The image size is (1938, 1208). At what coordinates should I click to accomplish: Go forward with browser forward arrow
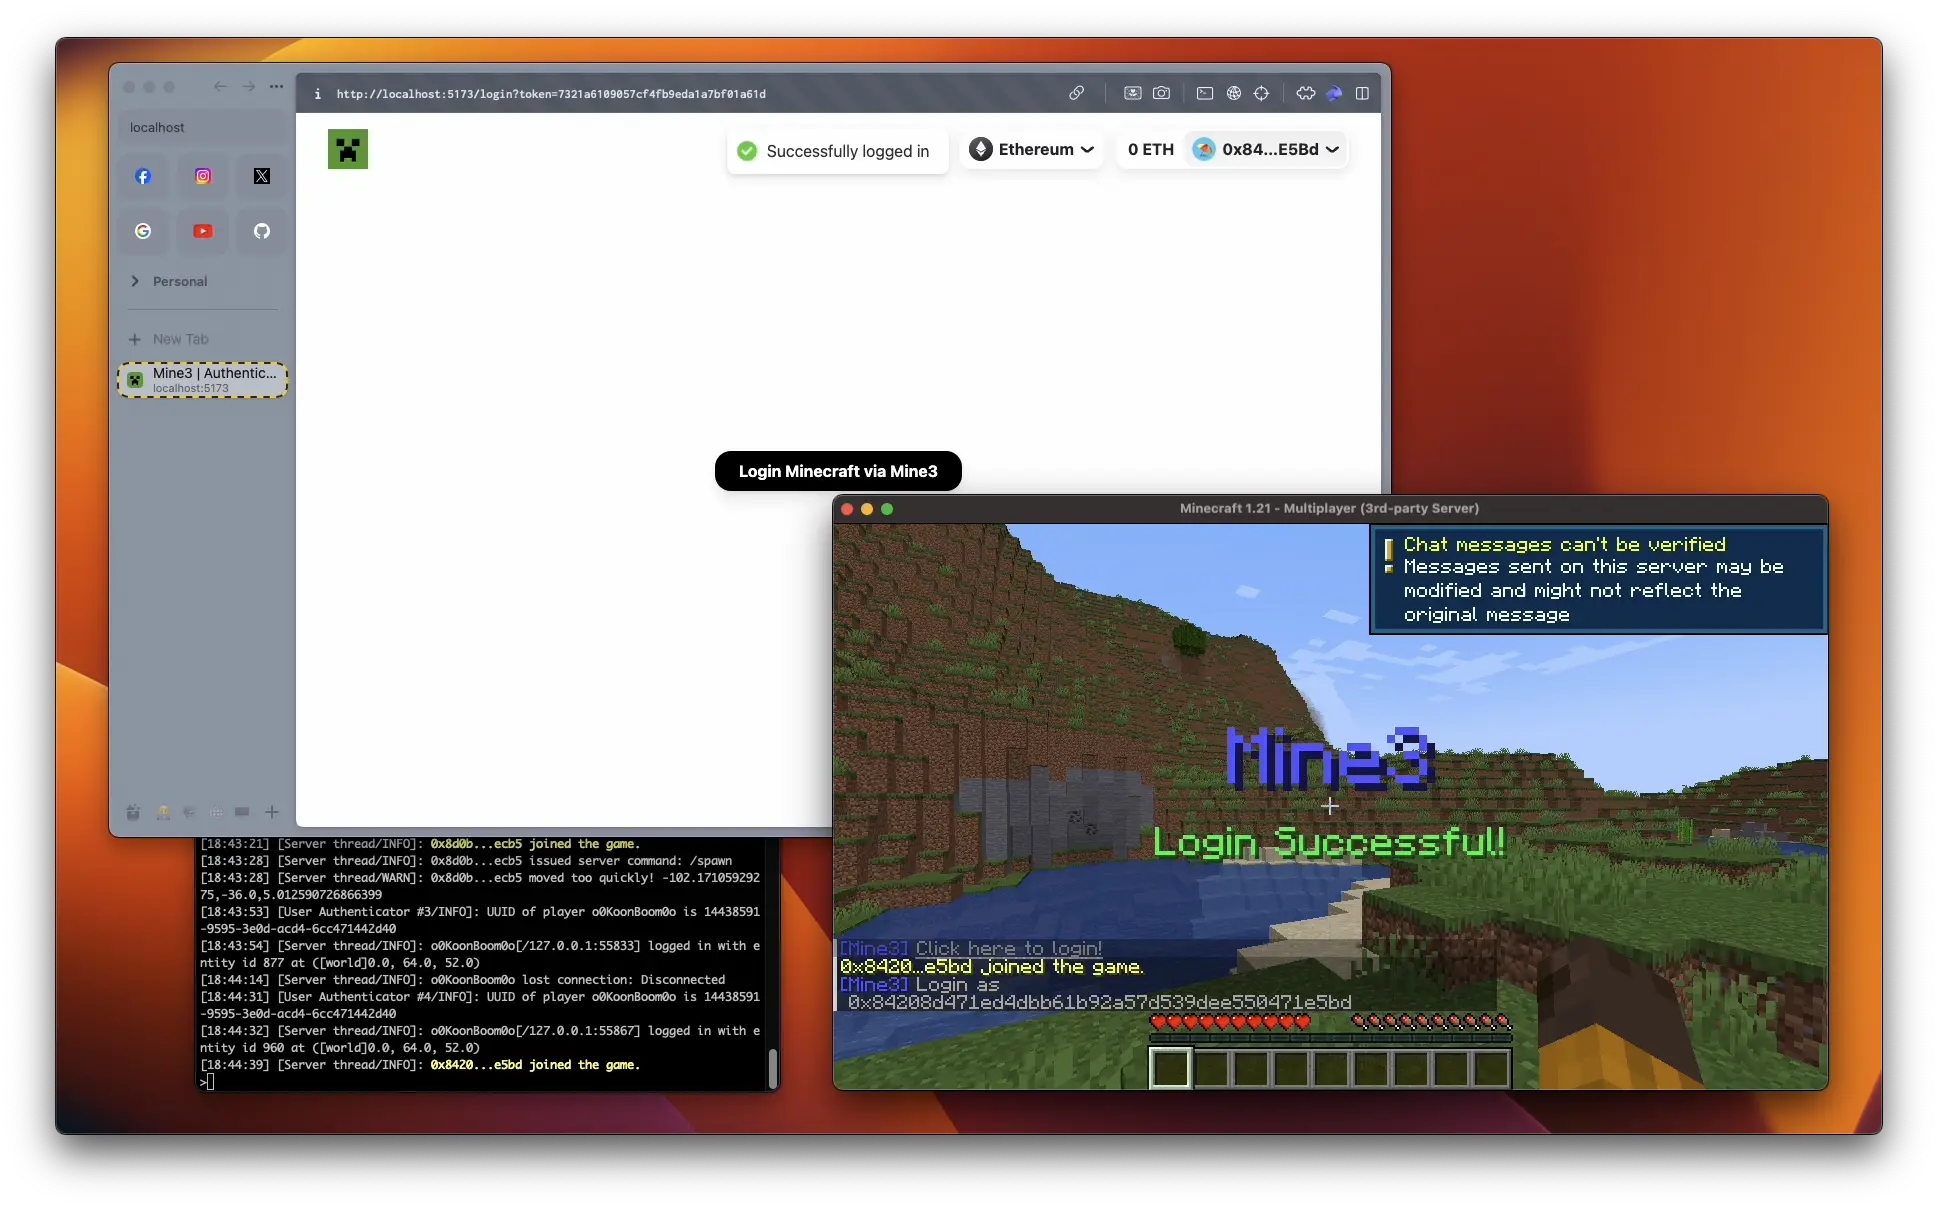pyautogui.click(x=249, y=87)
